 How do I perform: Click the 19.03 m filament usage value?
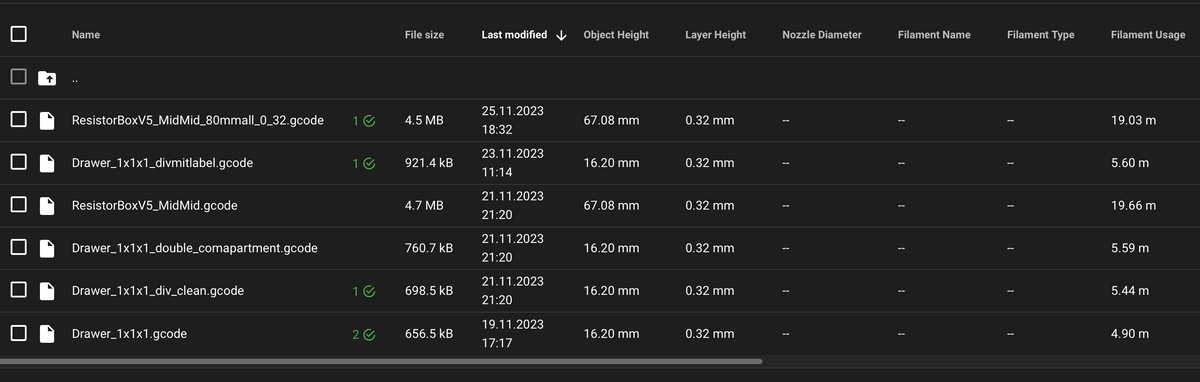pyautogui.click(x=1133, y=120)
